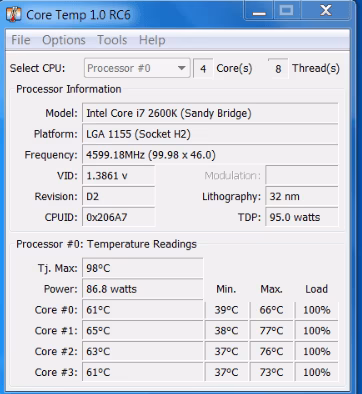The image size is (362, 394).
Task: Click Core #1 load 100% value
Action: 317,331
